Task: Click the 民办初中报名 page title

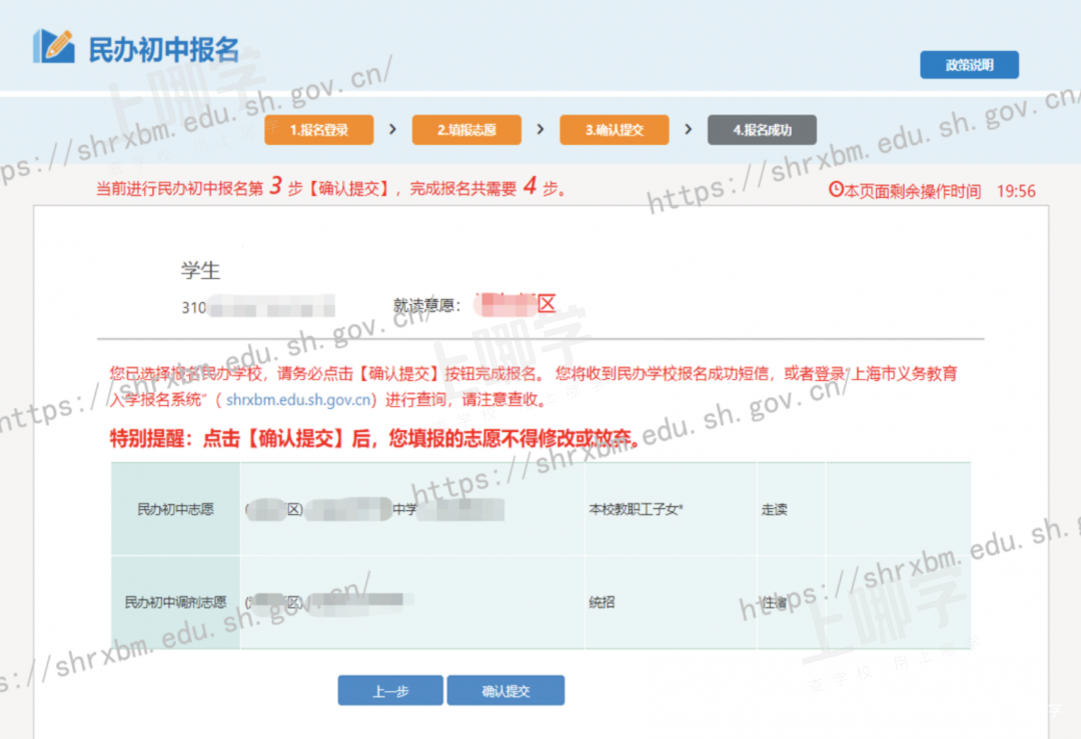Action: coord(164,49)
